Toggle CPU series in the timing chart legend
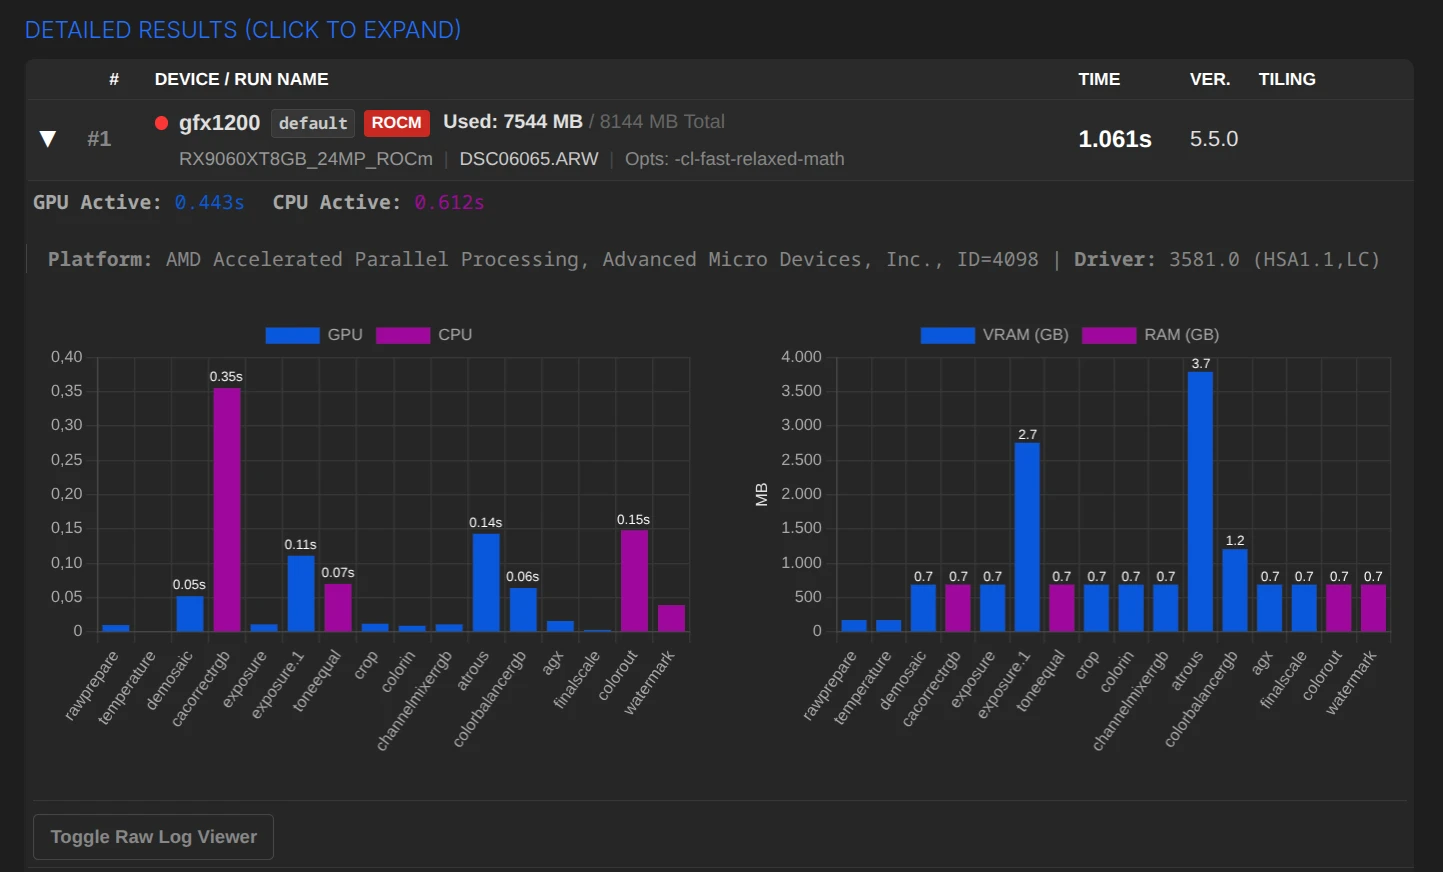 coord(424,335)
